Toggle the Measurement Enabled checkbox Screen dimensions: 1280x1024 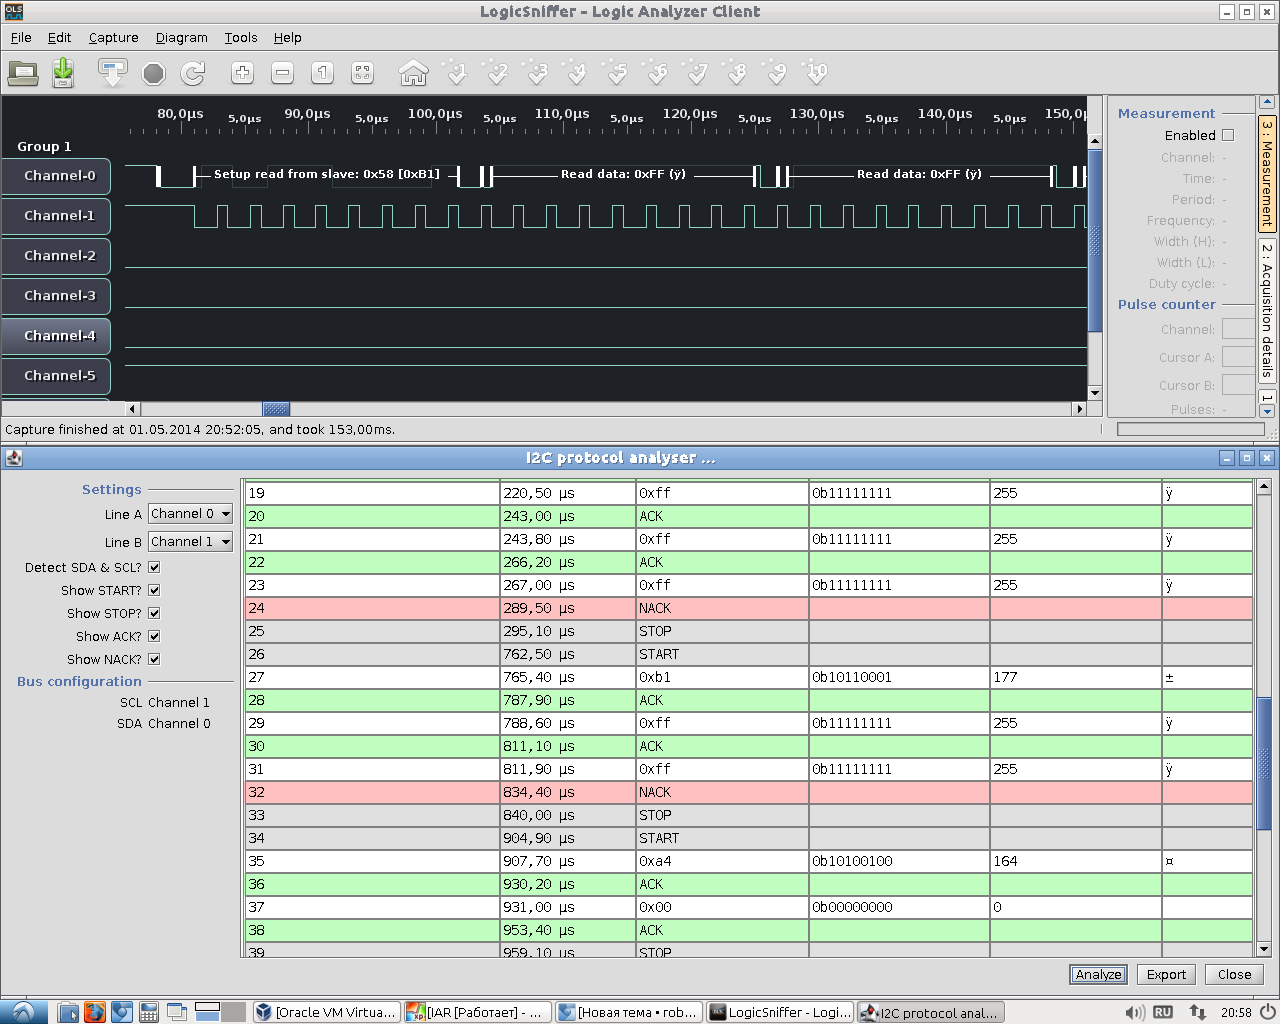click(1228, 135)
